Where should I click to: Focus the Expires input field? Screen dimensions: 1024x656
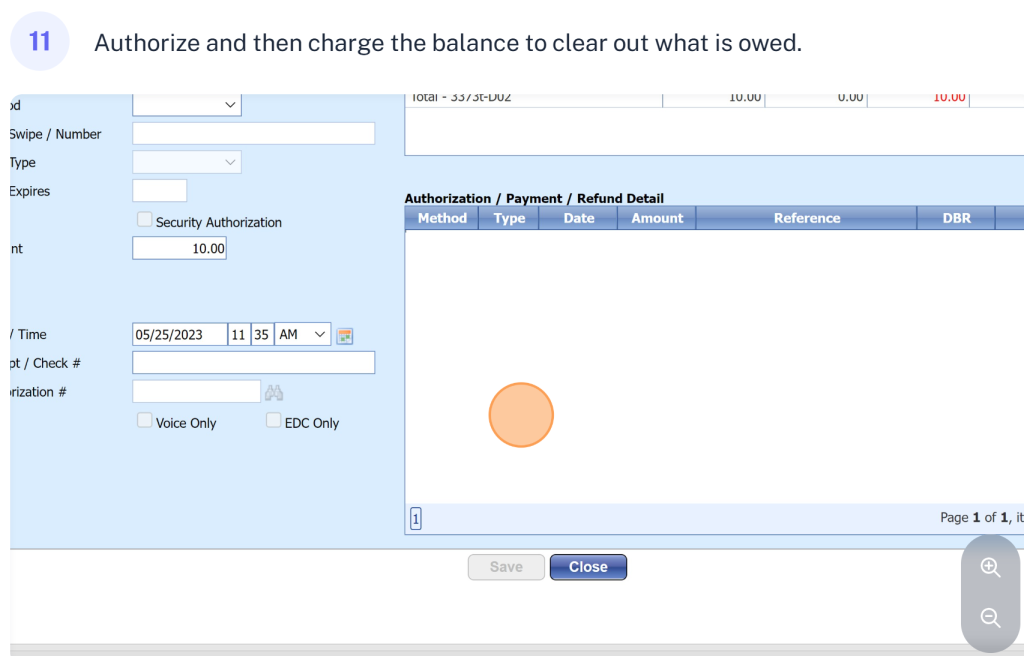159,191
